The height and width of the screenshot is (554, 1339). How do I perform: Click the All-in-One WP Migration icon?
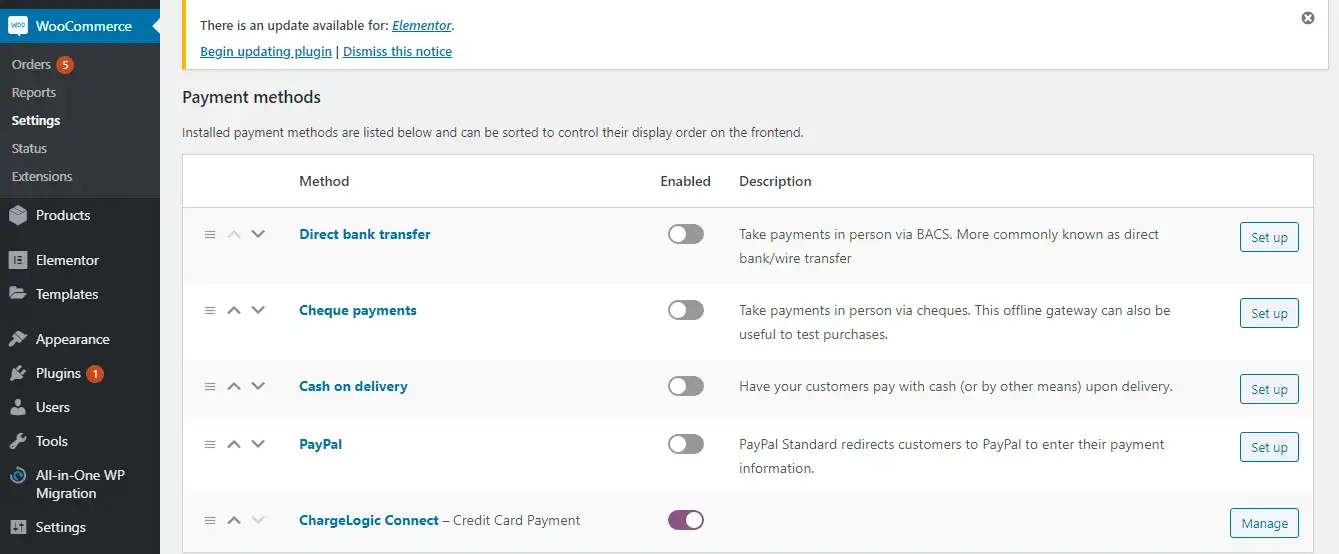pos(17,476)
